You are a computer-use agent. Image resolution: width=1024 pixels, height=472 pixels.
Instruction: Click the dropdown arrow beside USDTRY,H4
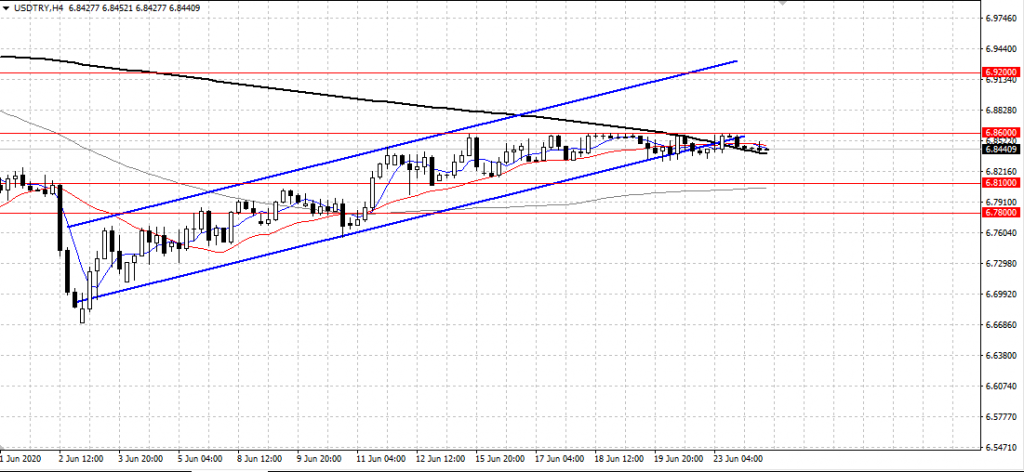pos(7,9)
